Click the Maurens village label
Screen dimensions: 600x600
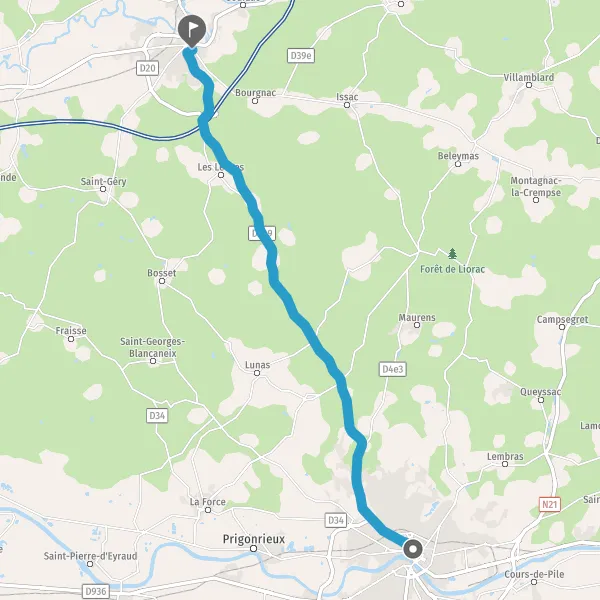coord(417,317)
